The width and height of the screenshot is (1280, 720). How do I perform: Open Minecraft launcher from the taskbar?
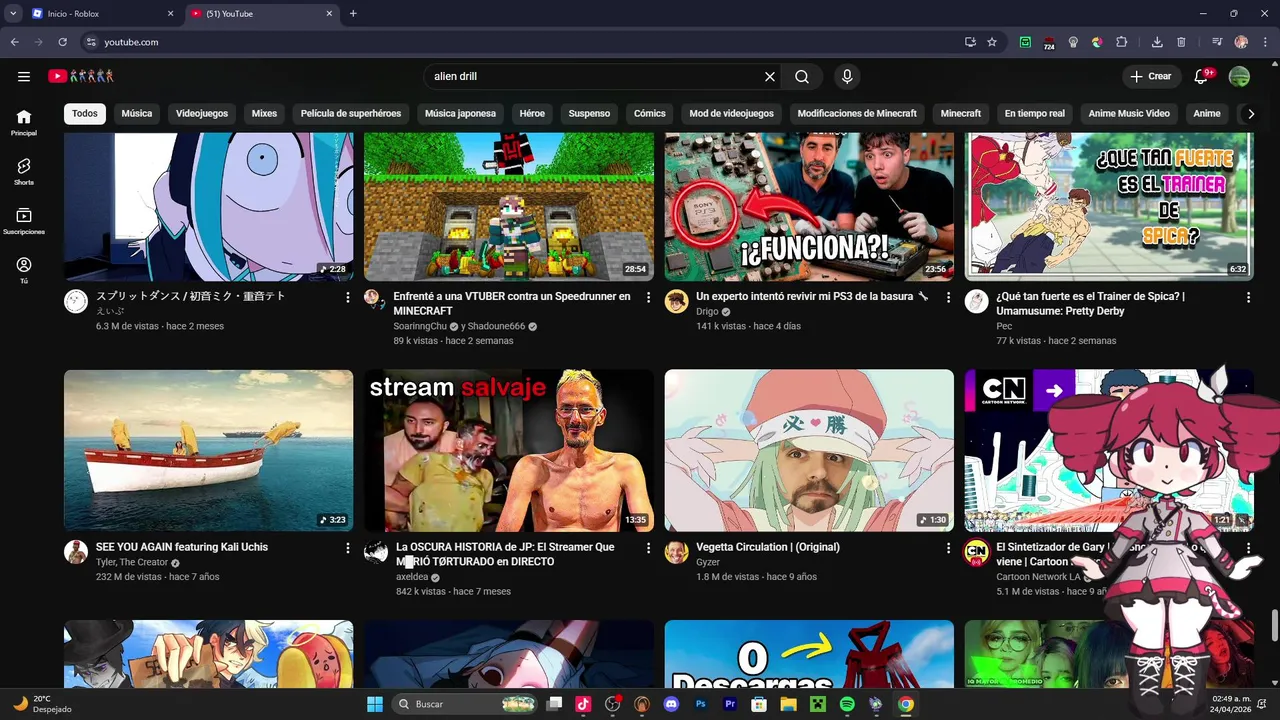coord(818,704)
